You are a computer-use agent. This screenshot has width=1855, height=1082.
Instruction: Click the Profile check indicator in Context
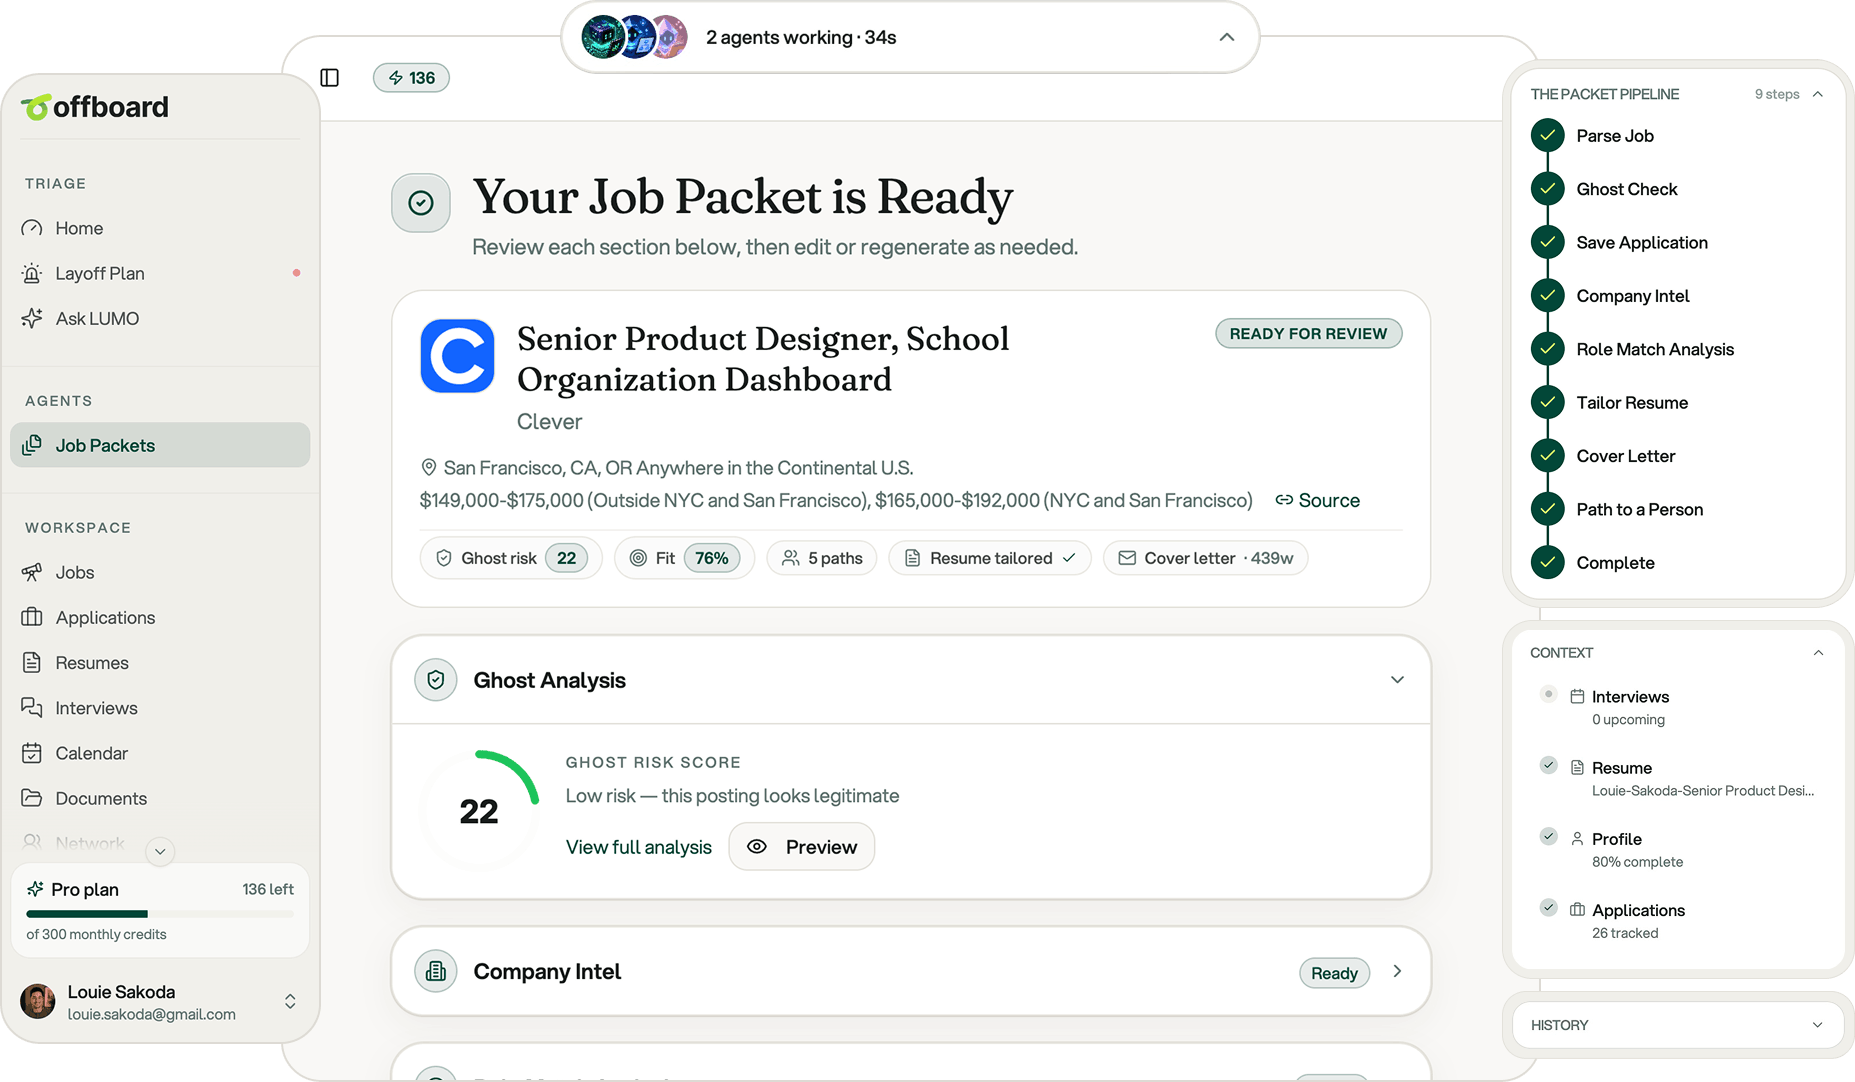1548,836
